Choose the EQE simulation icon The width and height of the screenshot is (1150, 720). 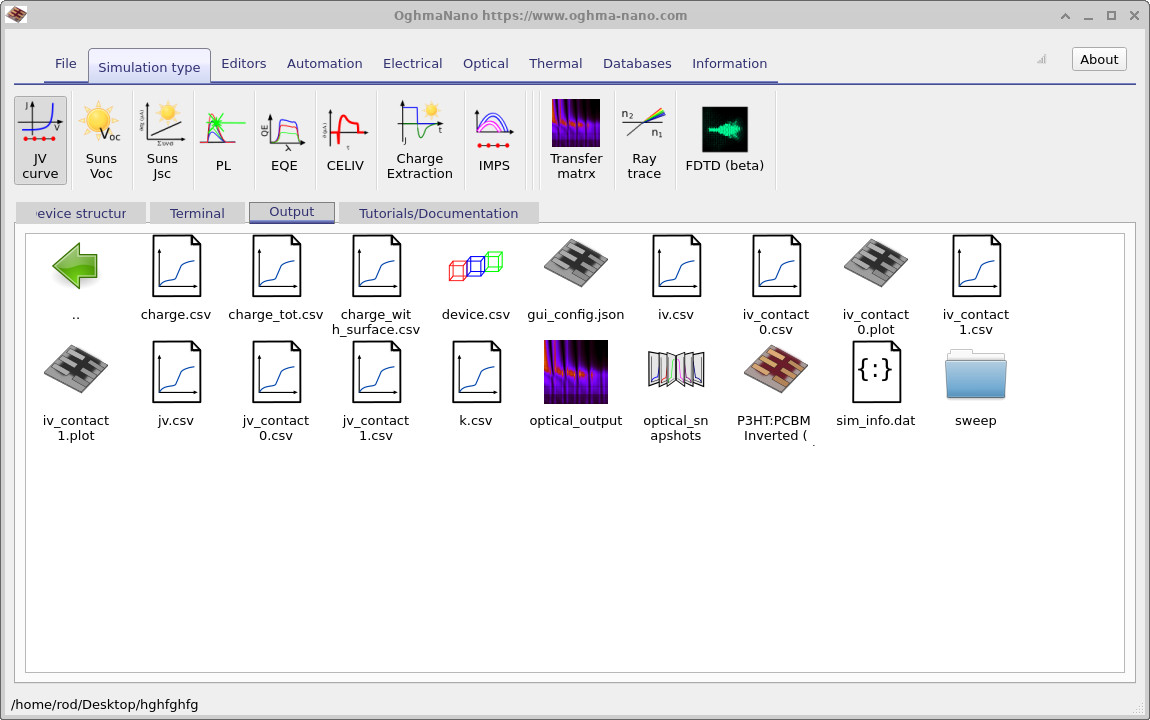(284, 140)
